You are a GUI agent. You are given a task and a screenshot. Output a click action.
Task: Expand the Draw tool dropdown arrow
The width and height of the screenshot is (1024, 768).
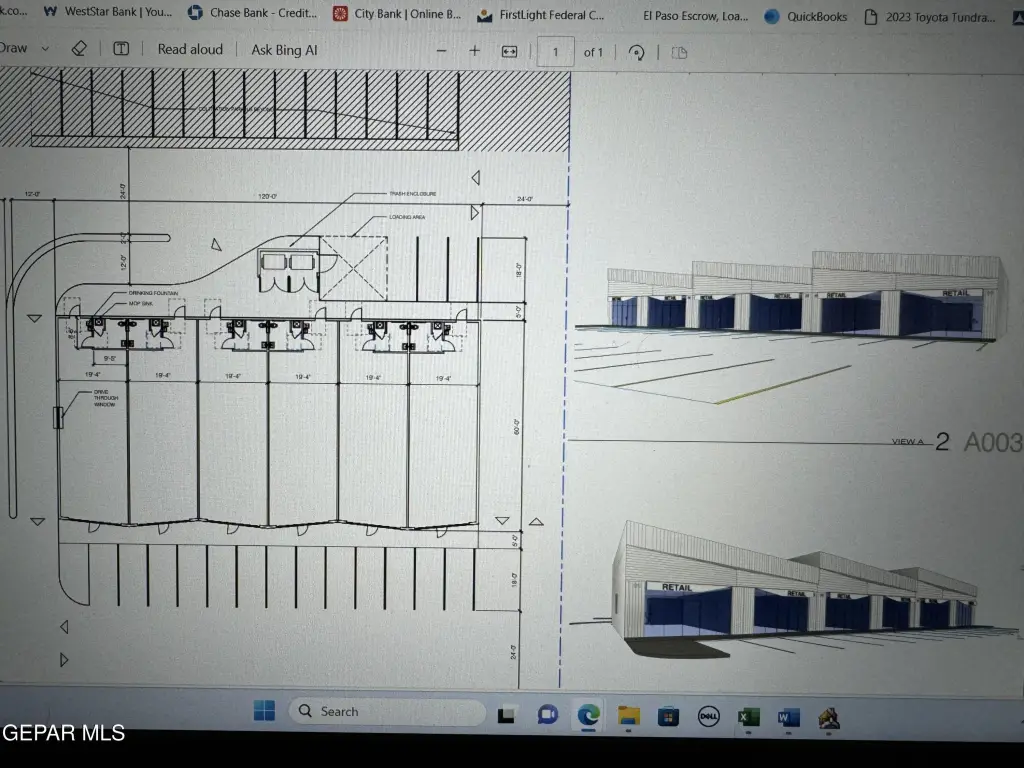[45, 48]
